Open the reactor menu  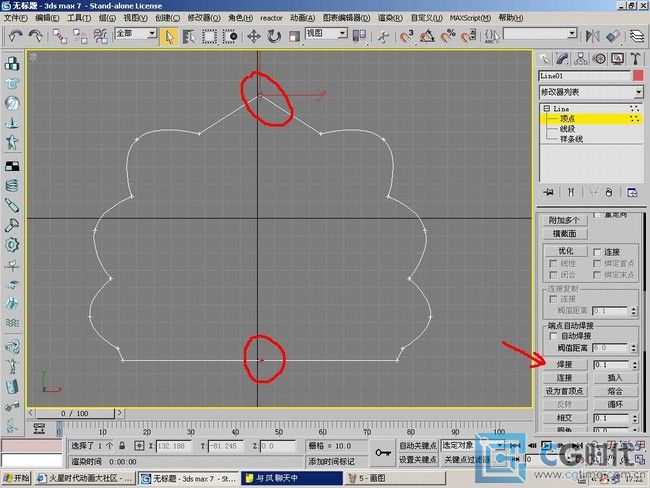click(272, 18)
